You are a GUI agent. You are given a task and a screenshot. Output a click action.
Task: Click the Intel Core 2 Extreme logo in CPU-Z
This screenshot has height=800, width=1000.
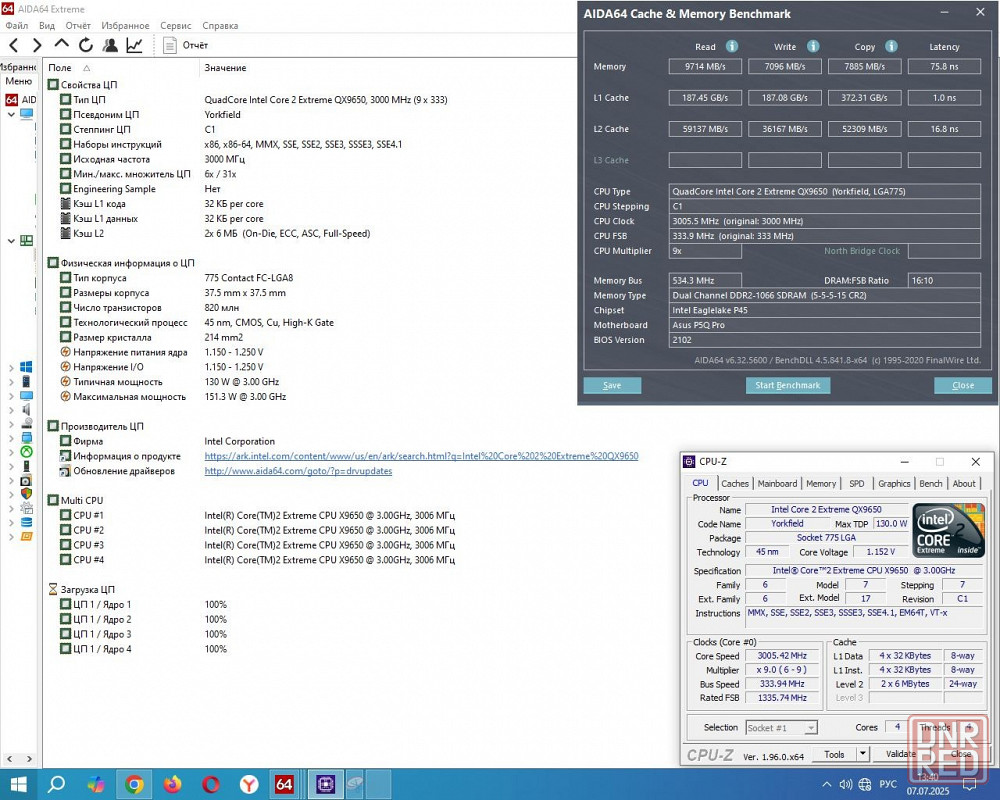[x=948, y=529]
